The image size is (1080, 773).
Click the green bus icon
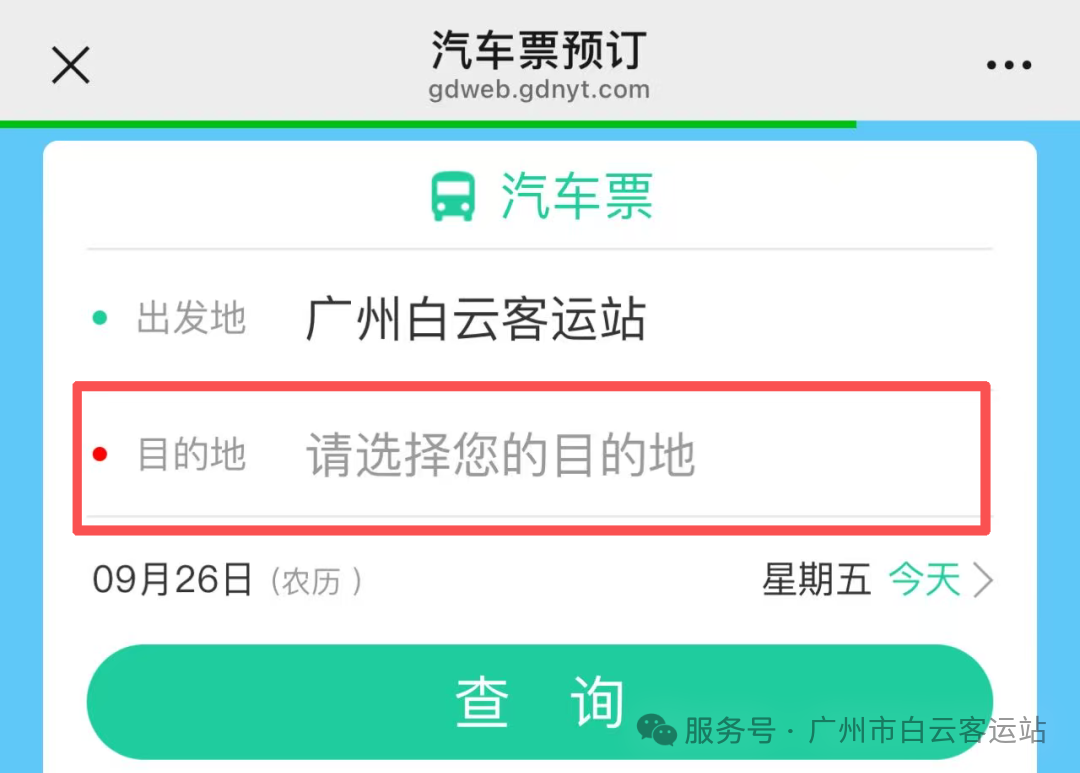coord(453,196)
